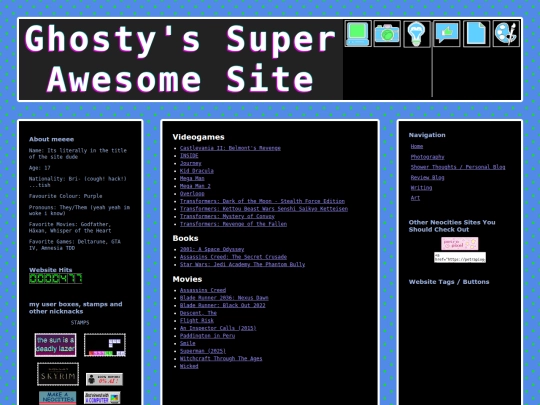Open the Kid Dracula link

pos(197,171)
